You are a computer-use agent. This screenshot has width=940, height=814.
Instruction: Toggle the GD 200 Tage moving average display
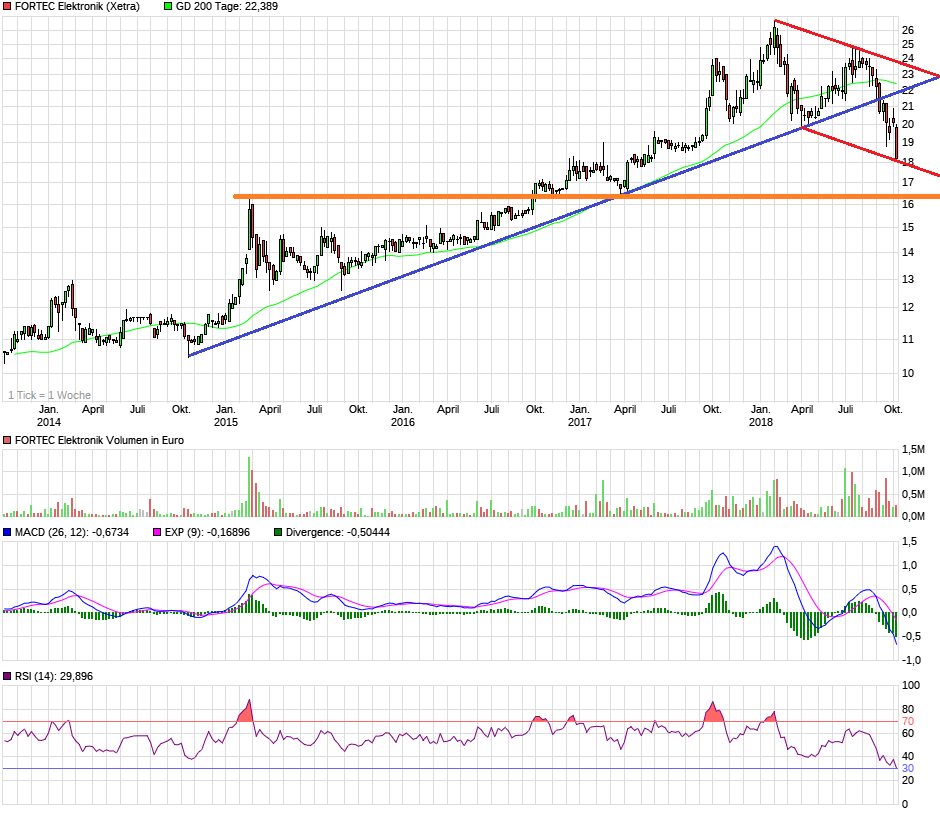(x=166, y=7)
